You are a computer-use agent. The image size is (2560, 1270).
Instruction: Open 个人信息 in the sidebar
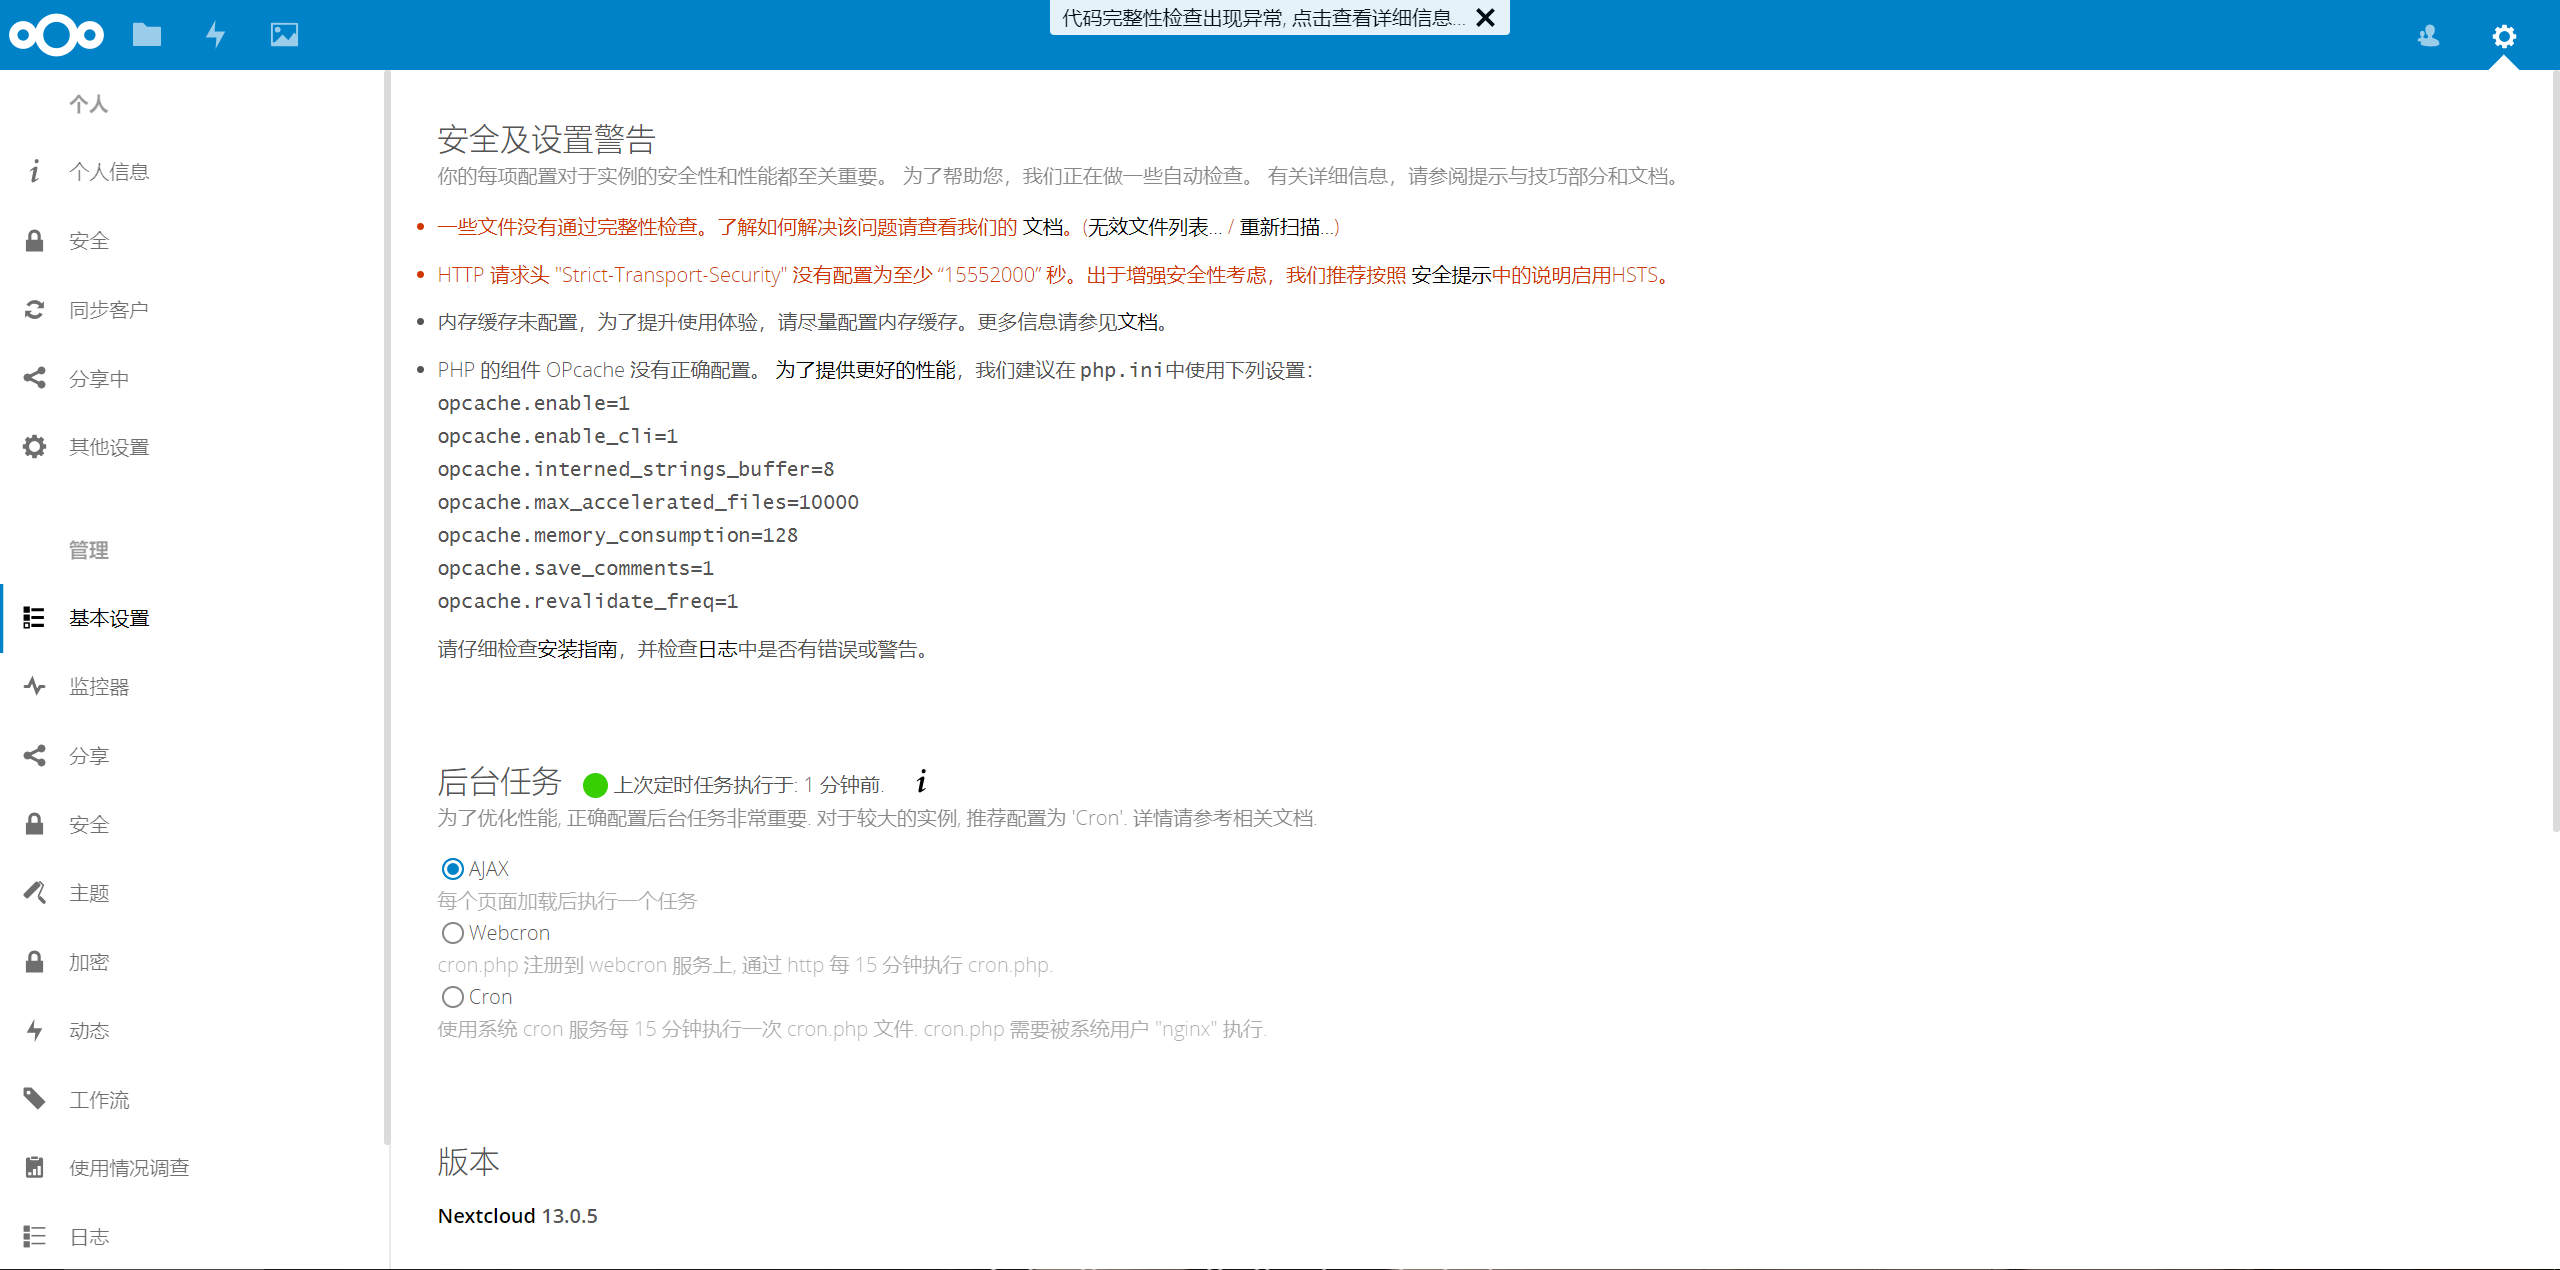point(109,172)
